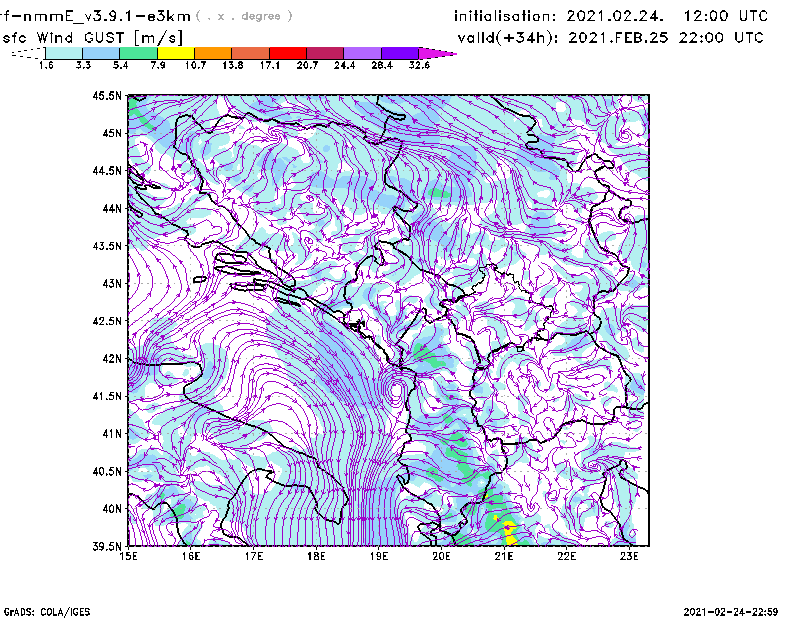Click the legend value 24.4
800x618 pixels.
tap(344, 65)
